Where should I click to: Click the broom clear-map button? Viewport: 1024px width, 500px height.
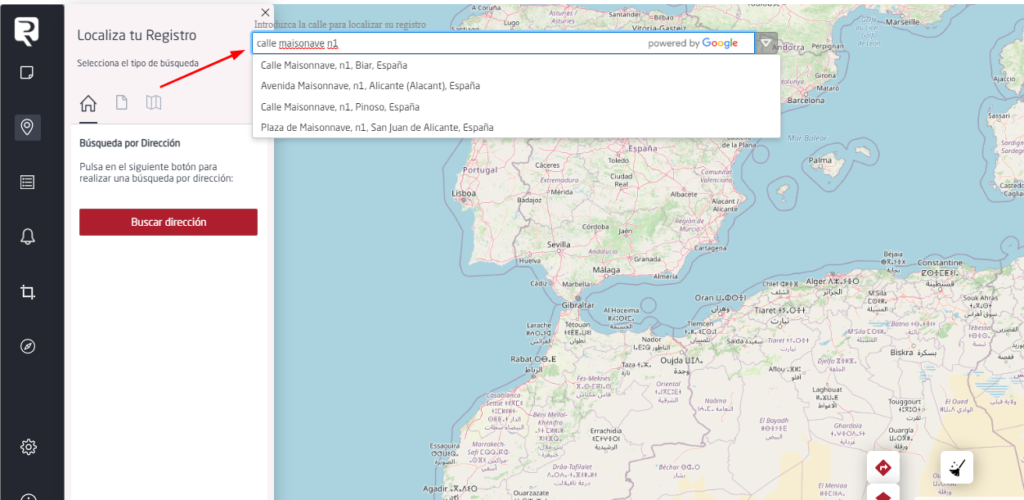(x=957, y=467)
